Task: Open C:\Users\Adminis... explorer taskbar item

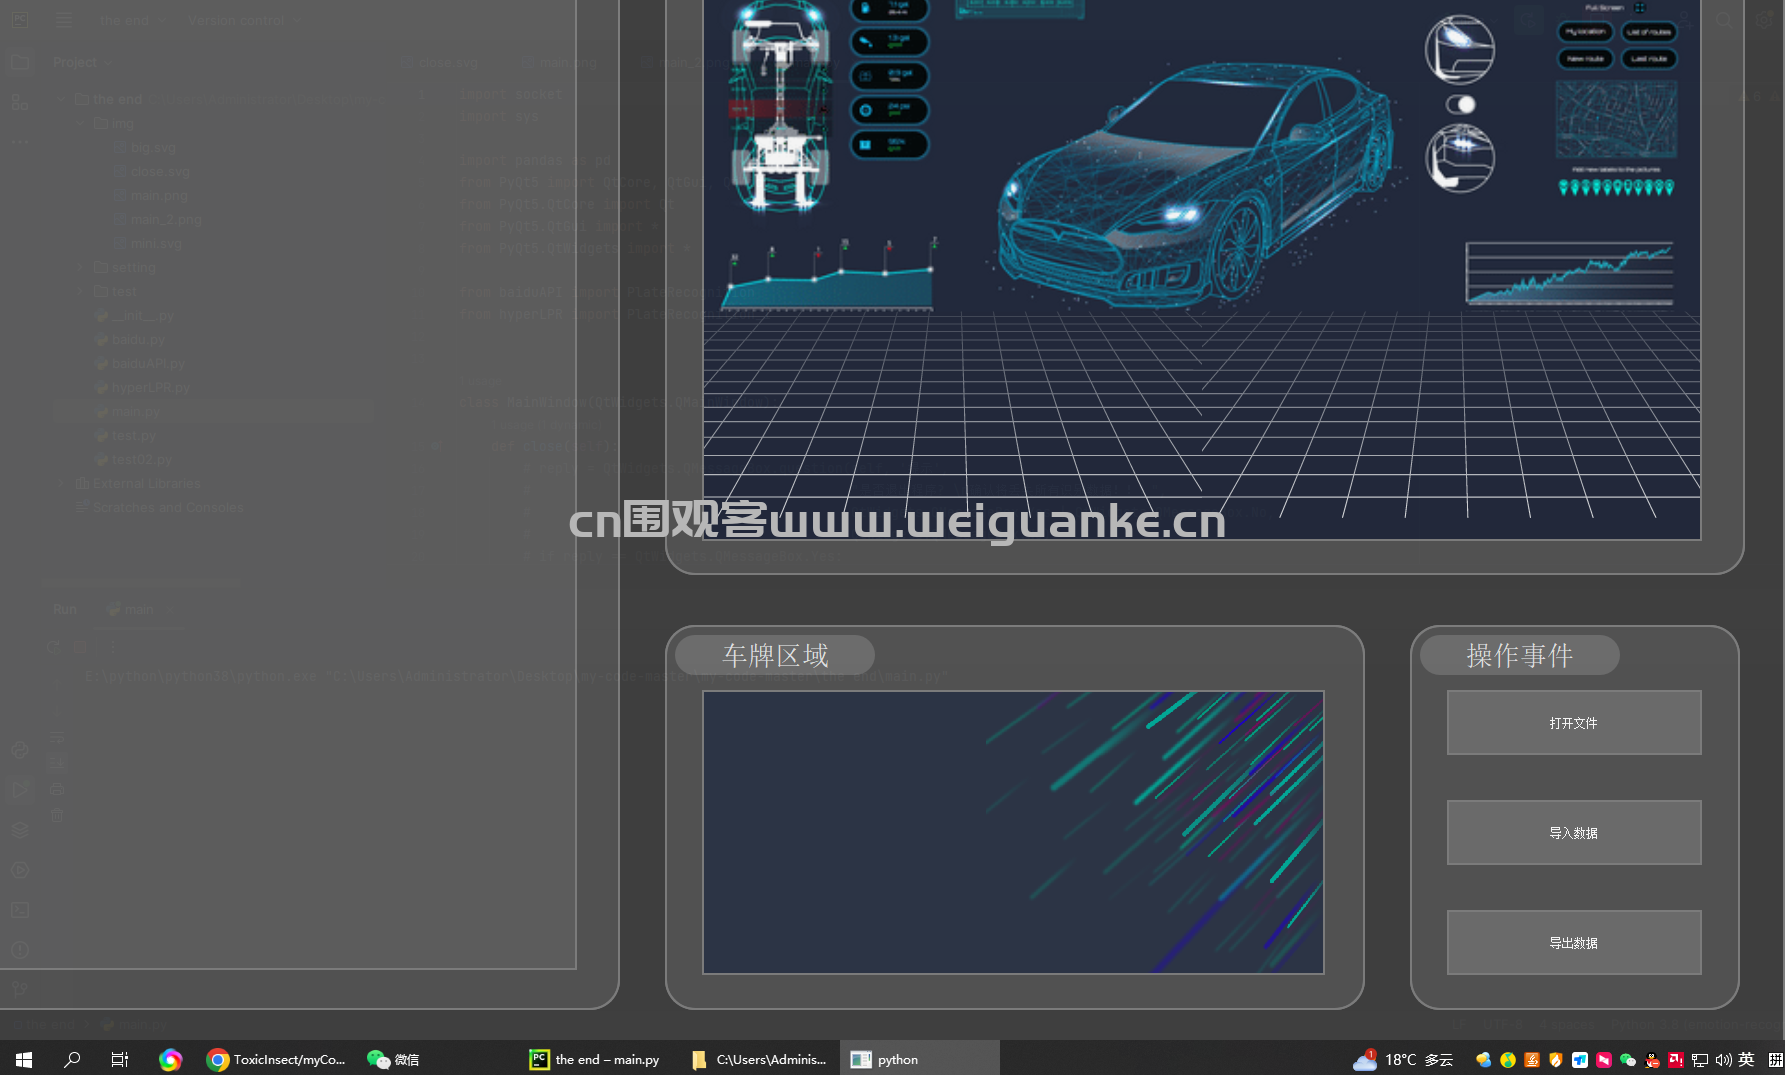Action: point(759,1059)
